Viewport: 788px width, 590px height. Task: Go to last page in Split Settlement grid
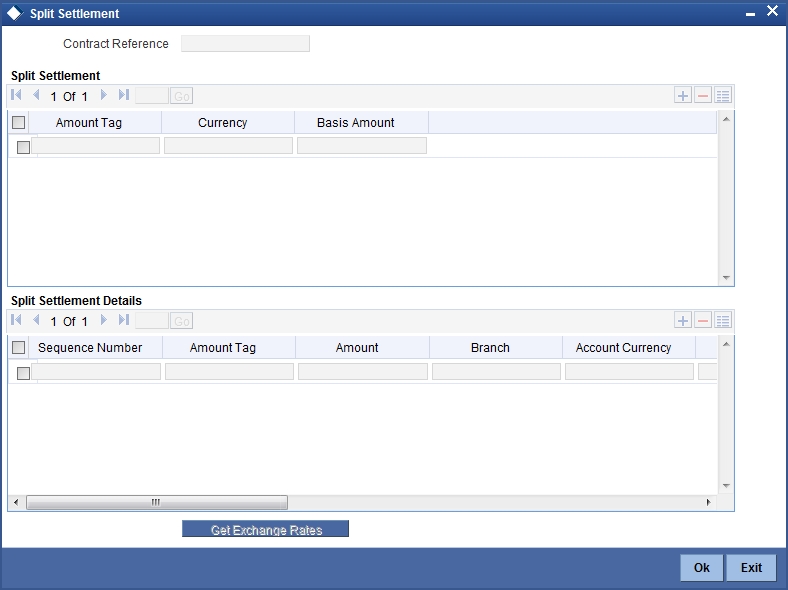(x=124, y=95)
